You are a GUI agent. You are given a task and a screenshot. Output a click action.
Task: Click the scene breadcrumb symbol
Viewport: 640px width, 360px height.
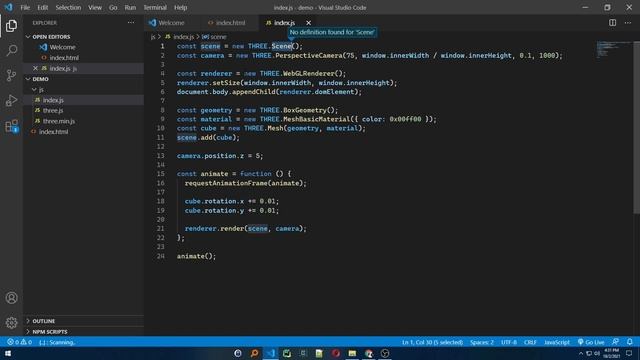(218, 37)
